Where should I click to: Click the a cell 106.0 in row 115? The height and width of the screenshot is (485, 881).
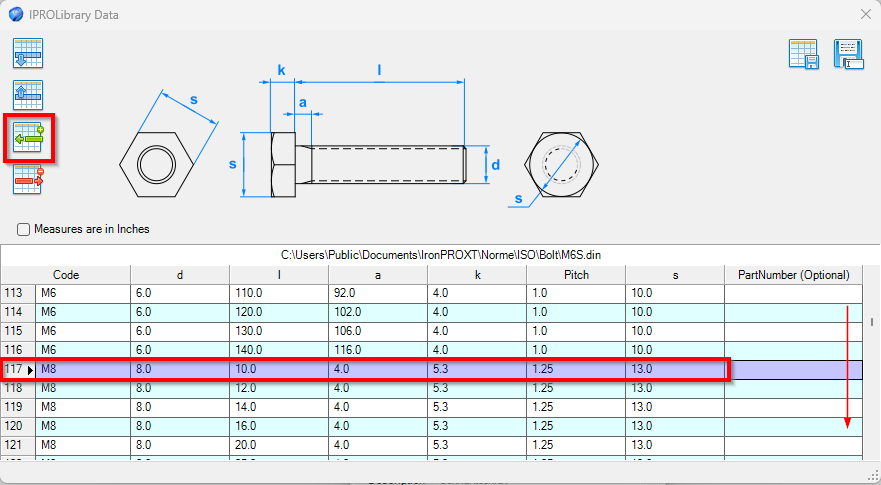click(378, 332)
